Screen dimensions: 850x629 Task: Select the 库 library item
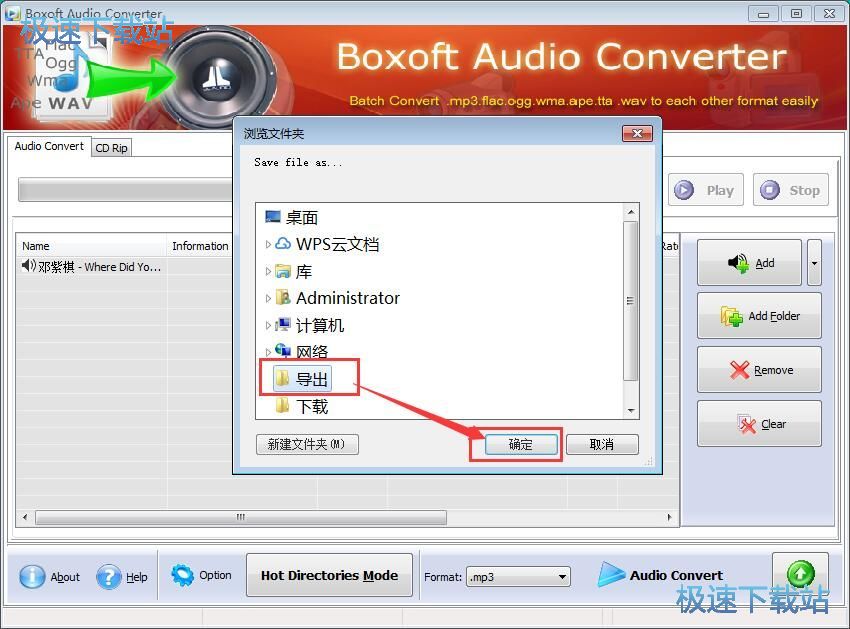coord(304,271)
